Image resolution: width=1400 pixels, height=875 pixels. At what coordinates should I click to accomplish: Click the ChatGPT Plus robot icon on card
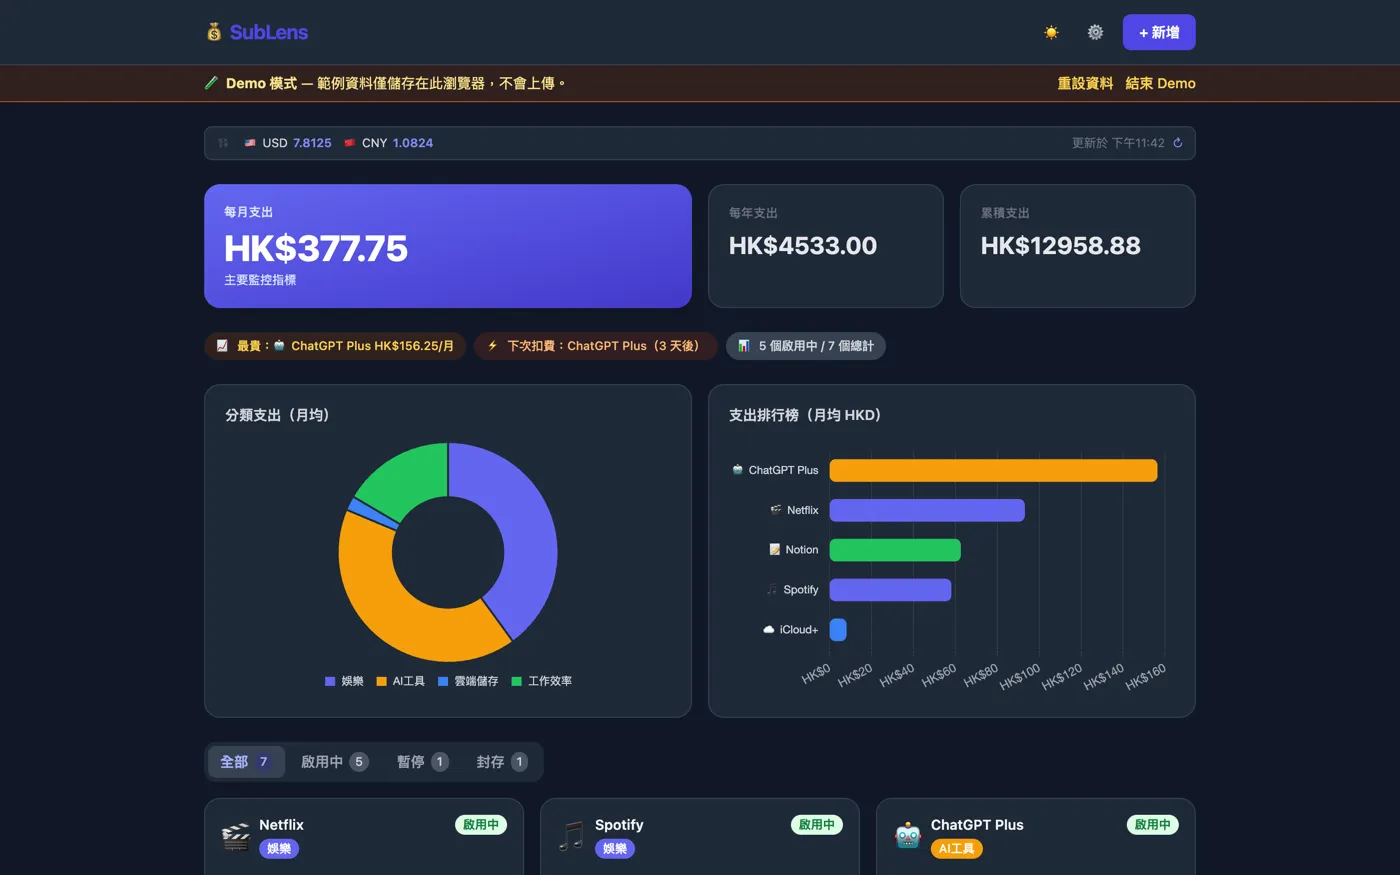(x=908, y=836)
